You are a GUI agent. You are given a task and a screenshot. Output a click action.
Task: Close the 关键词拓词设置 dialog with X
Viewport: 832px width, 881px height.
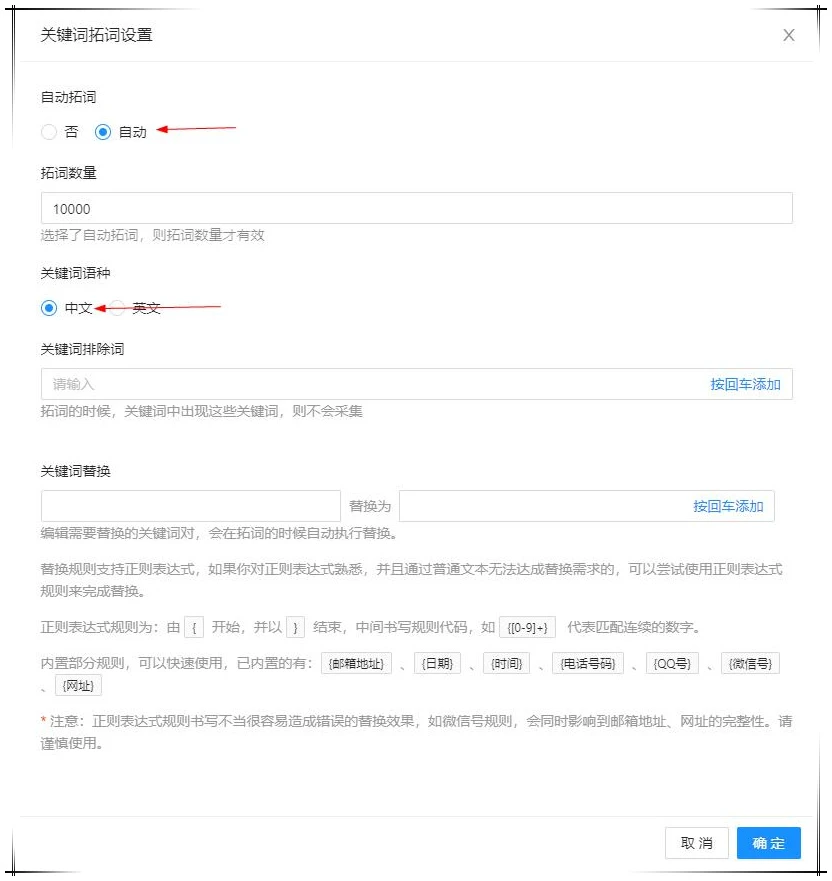pyautogui.click(x=789, y=35)
